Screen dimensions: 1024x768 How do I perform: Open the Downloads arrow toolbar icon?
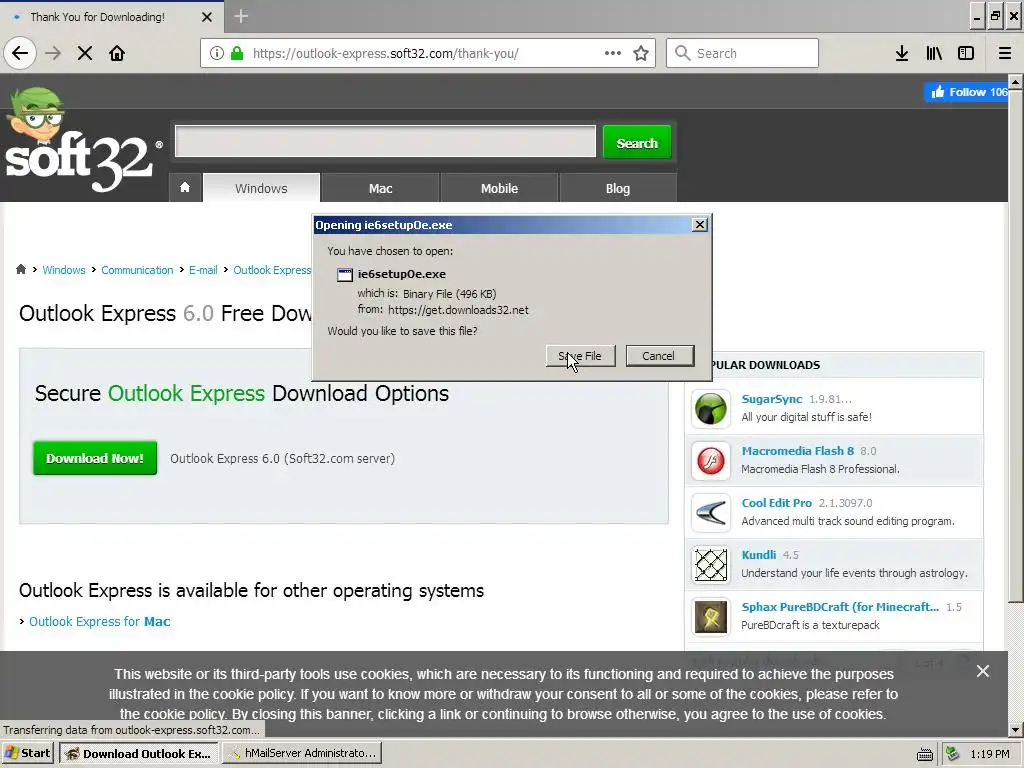(x=902, y=53)
